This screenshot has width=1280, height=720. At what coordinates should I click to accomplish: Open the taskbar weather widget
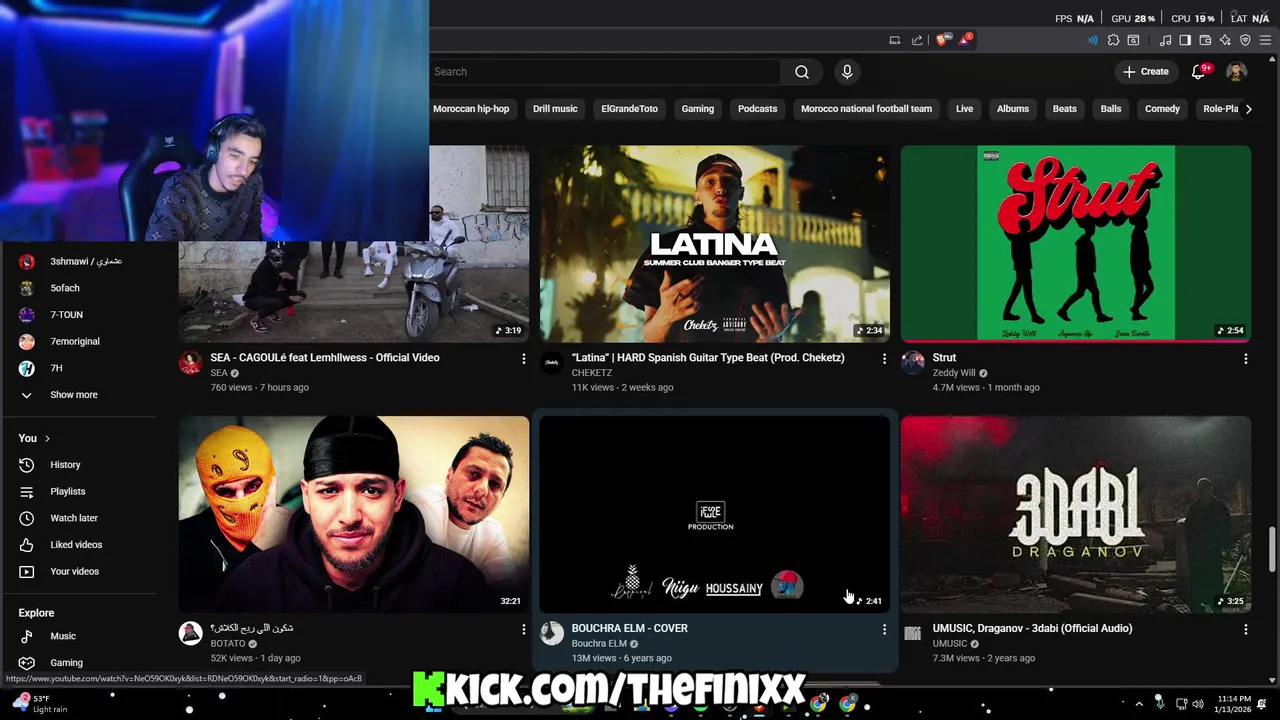pos(40,704)
